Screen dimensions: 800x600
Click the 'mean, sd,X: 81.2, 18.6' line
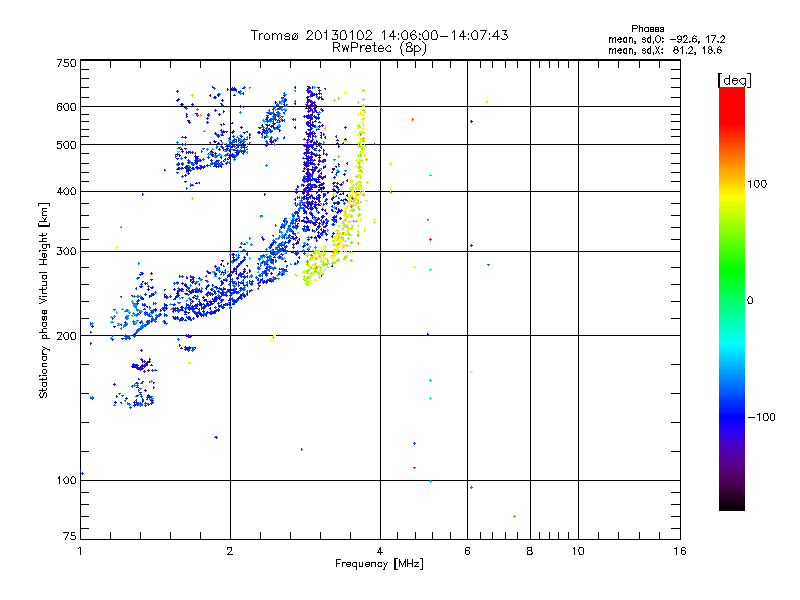tap(665, 50)
